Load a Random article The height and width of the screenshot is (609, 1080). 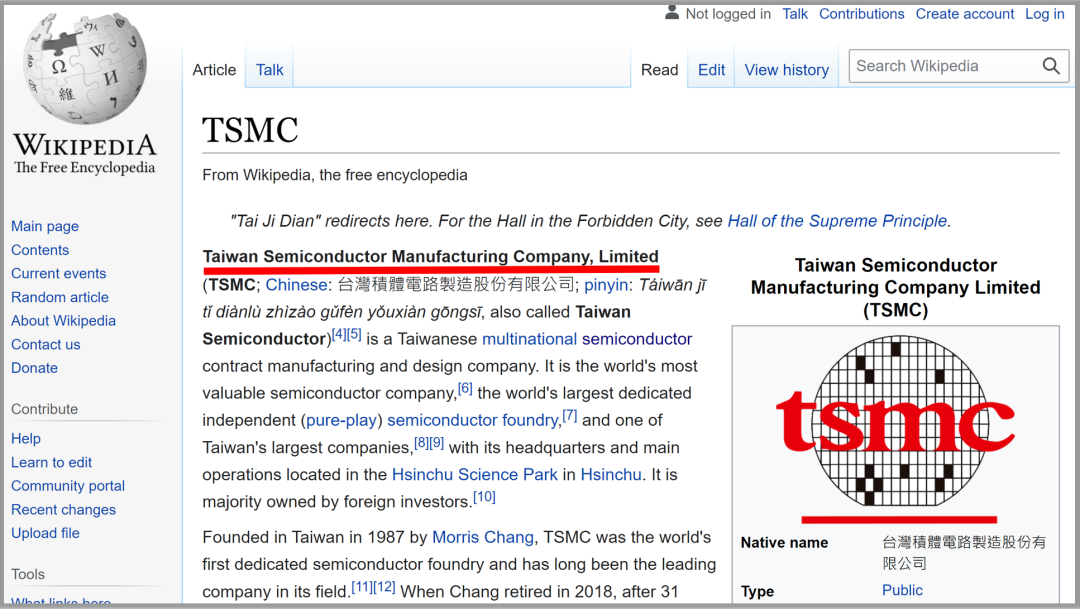tap(60, 297)
